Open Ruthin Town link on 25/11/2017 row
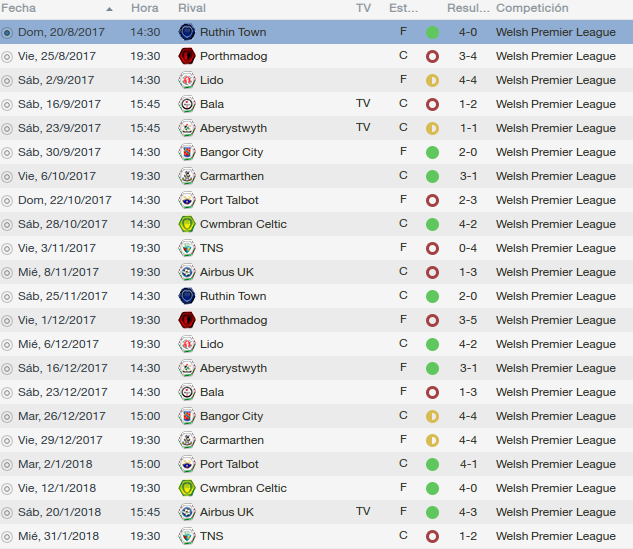Screen dimensions: 633x549 point(233,296)
